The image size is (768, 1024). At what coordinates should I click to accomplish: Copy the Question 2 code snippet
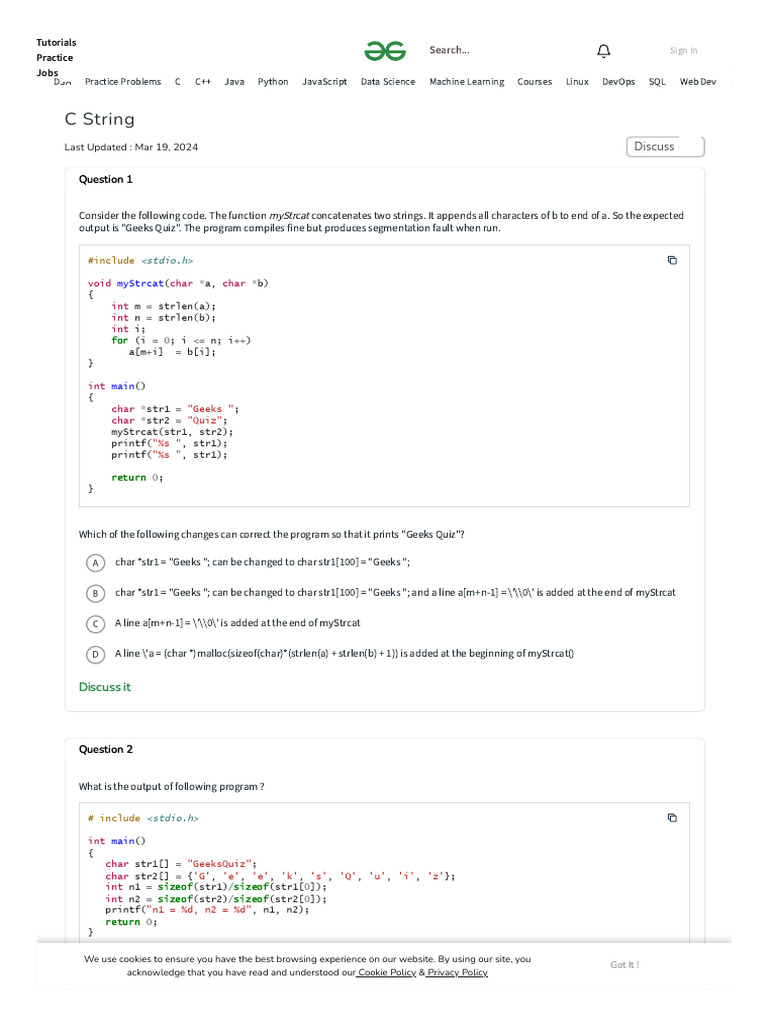click(672, 817)
